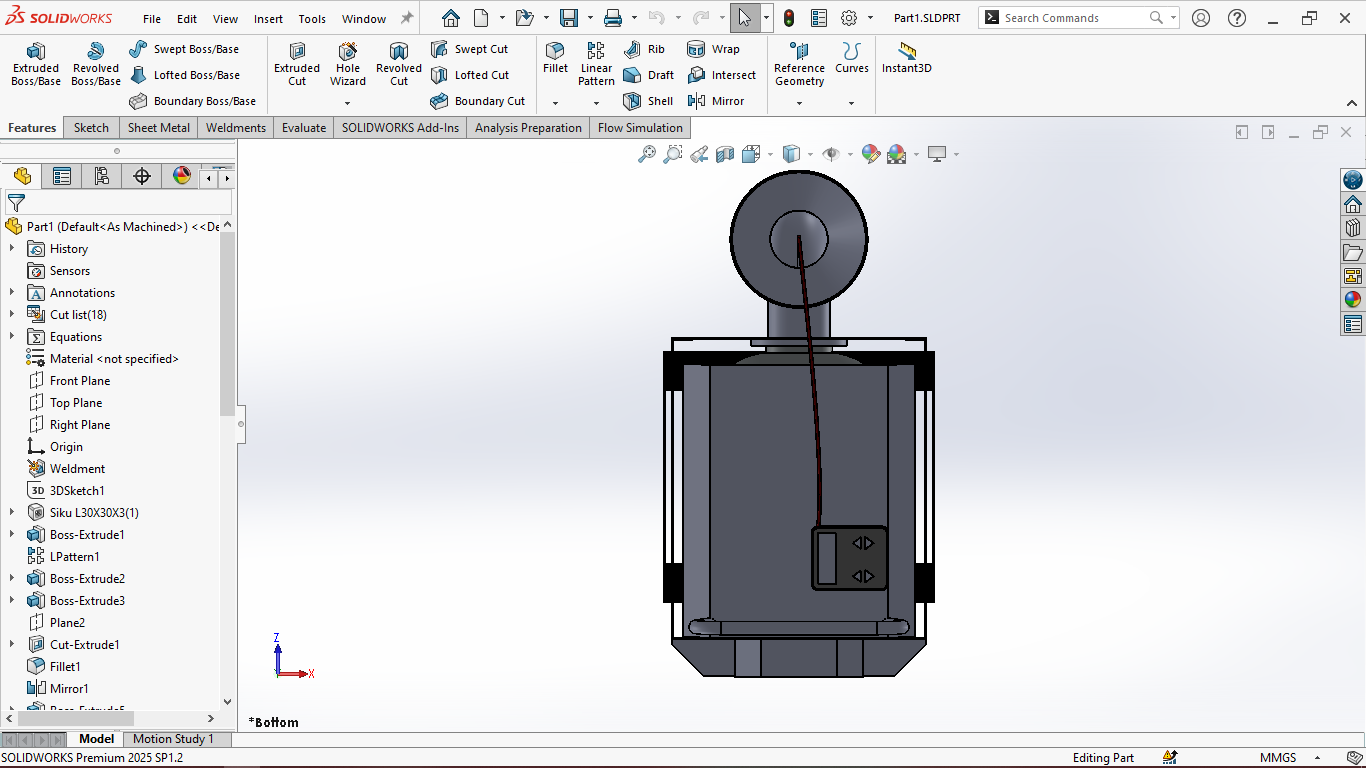Open the Reference Geometry menu
Screen dimensions: 1366x768
pos(799,64)
